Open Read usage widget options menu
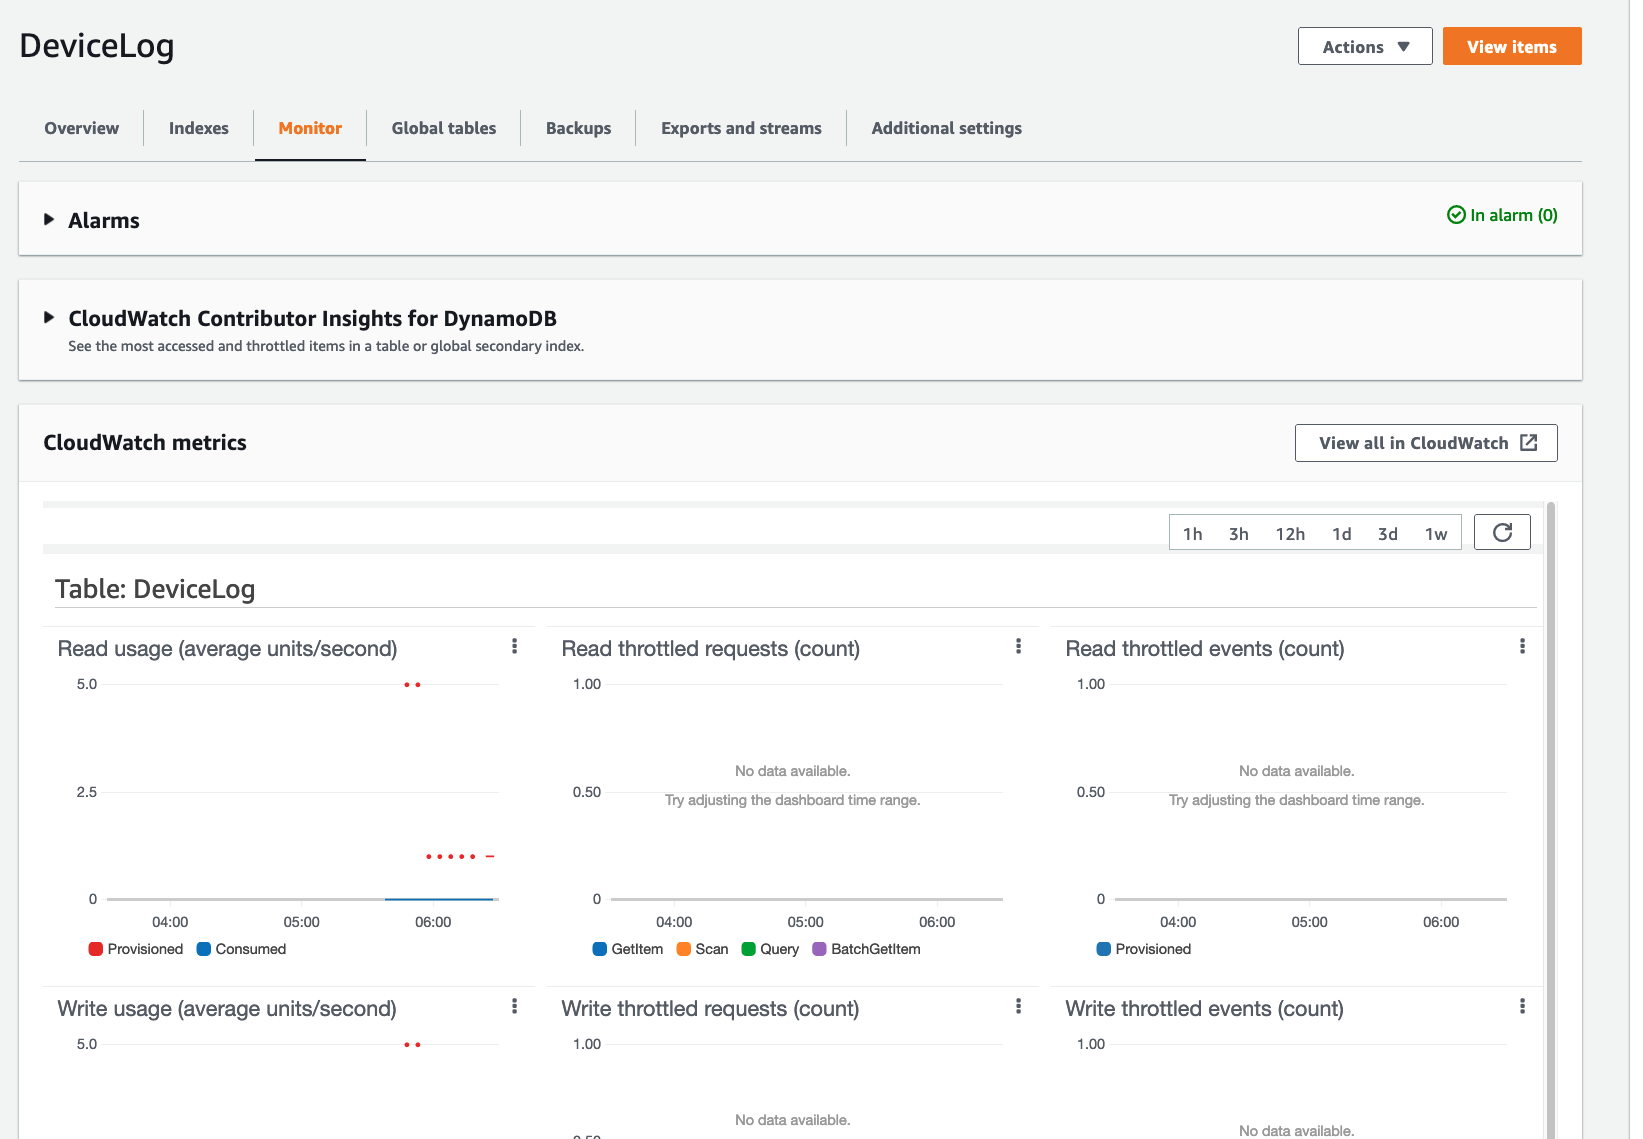The image size is (1643, 1139). 515,647
